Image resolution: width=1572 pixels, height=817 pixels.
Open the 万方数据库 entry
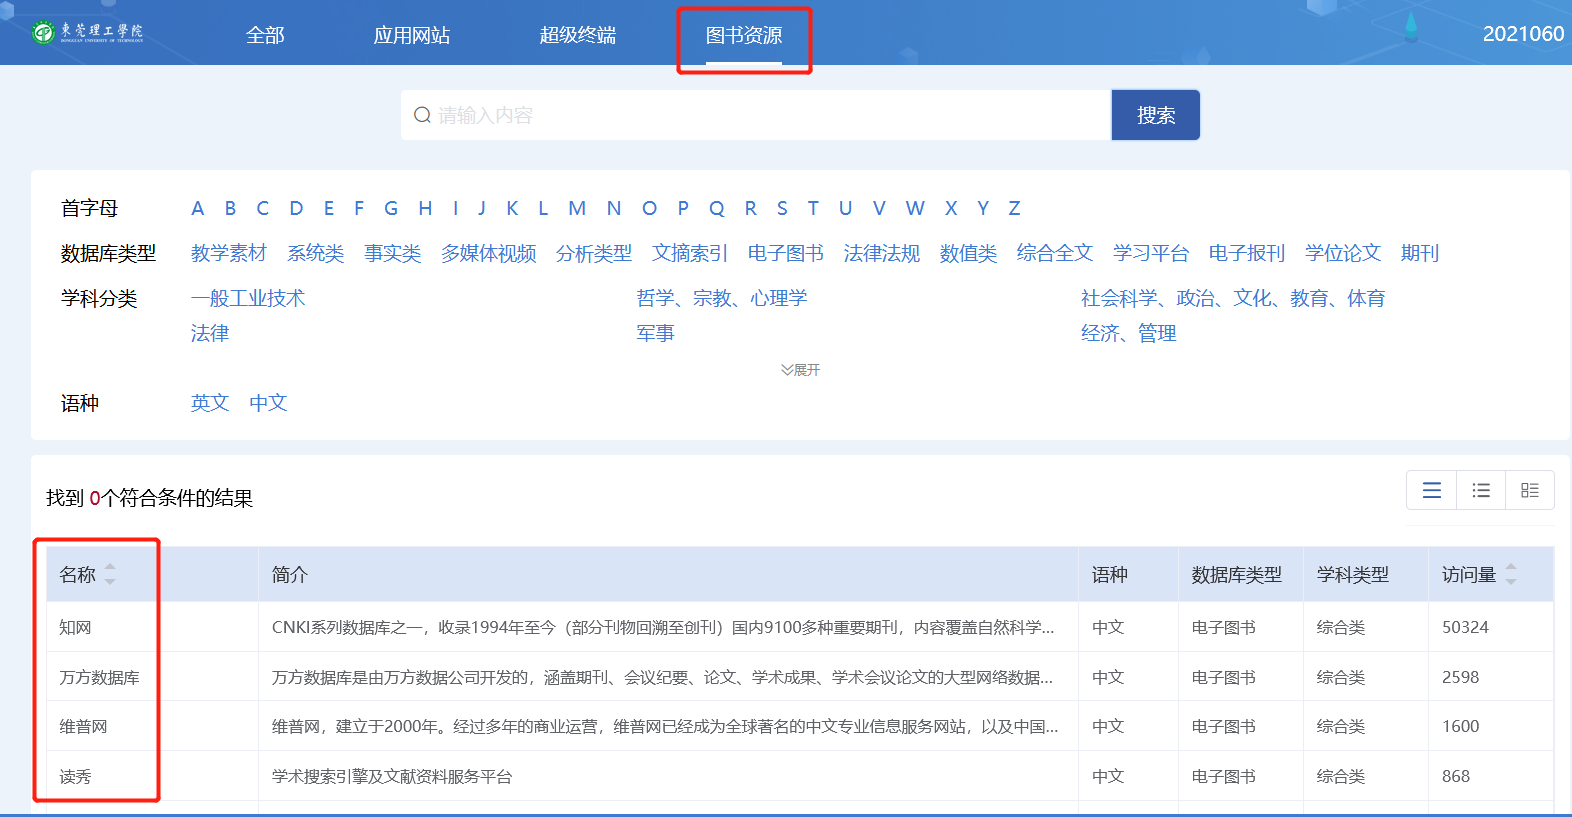pos(99,677)
